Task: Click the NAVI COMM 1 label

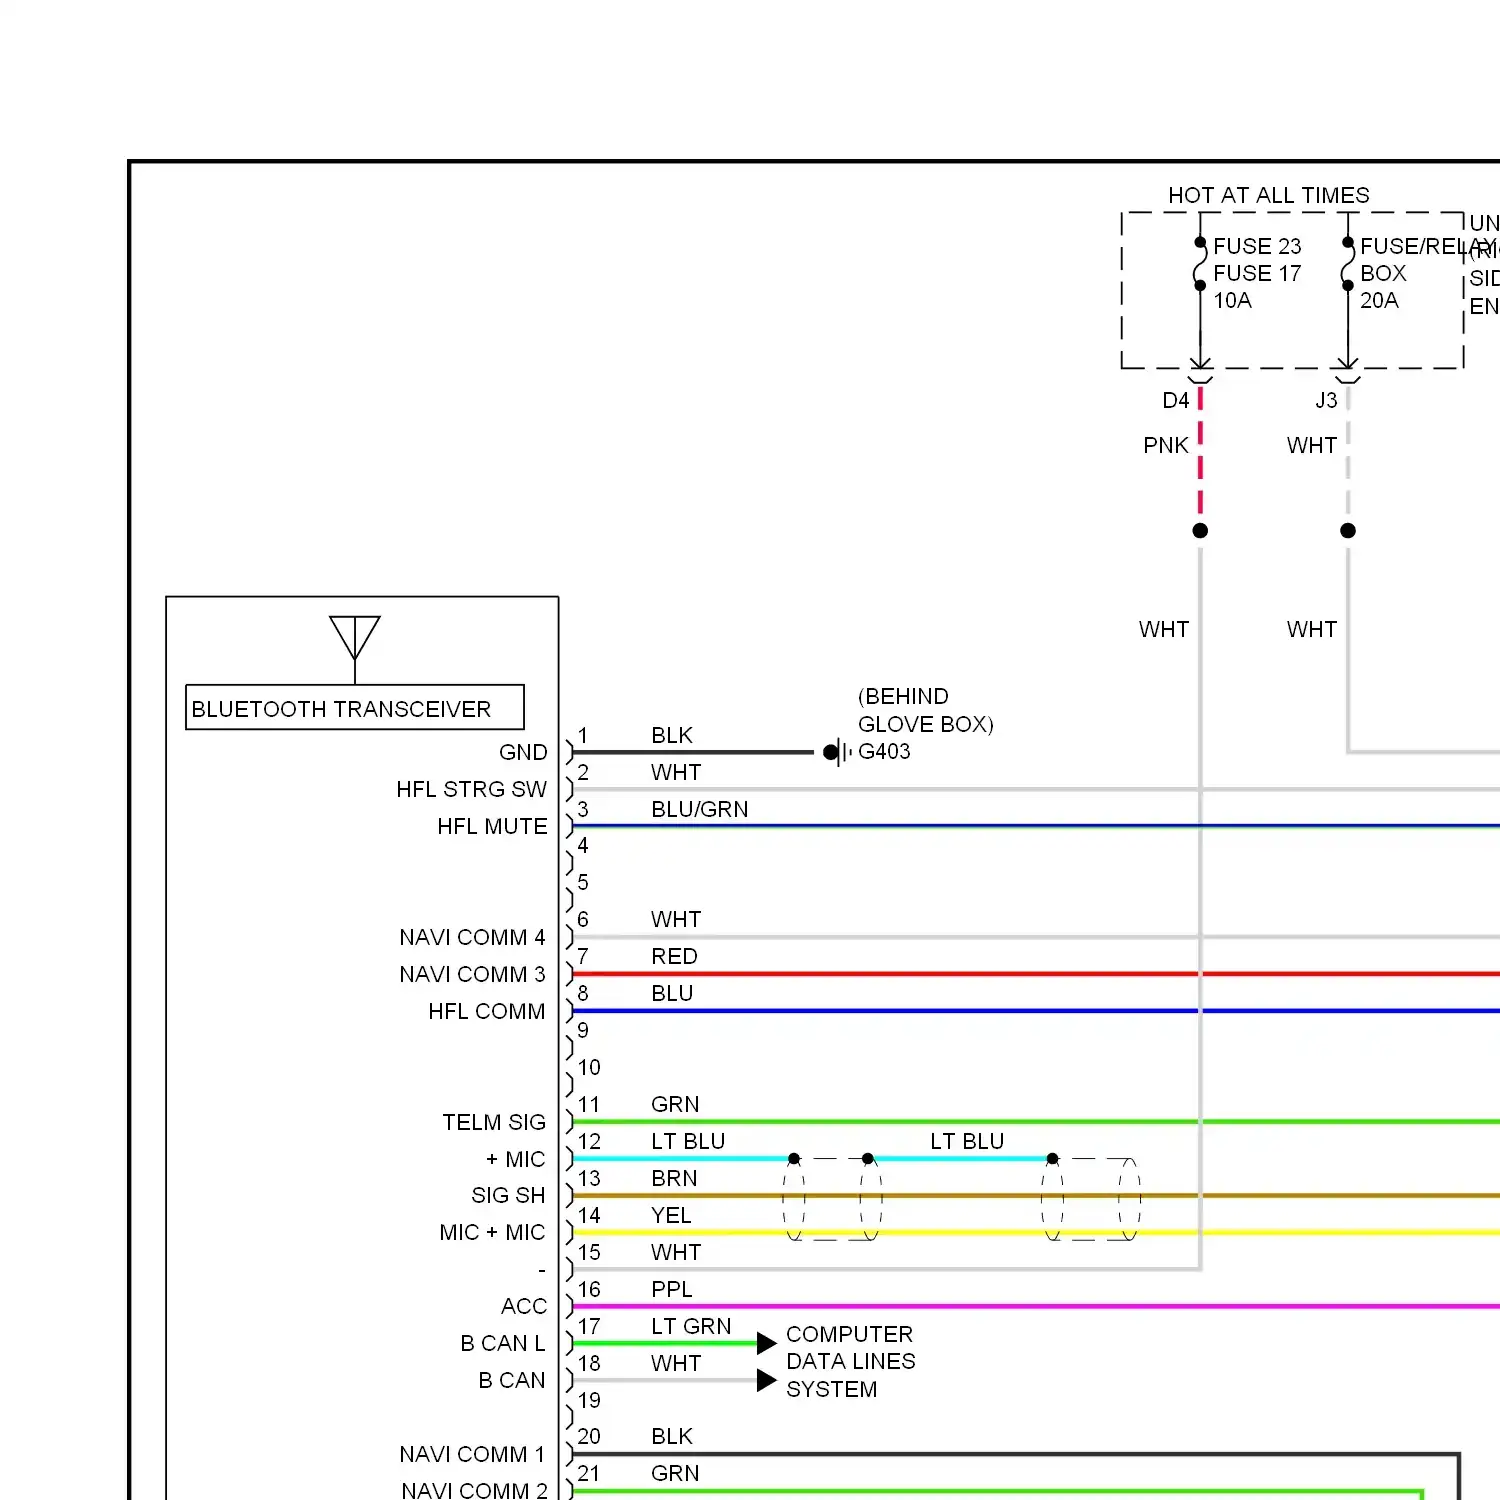Action: coord(472,1454)
